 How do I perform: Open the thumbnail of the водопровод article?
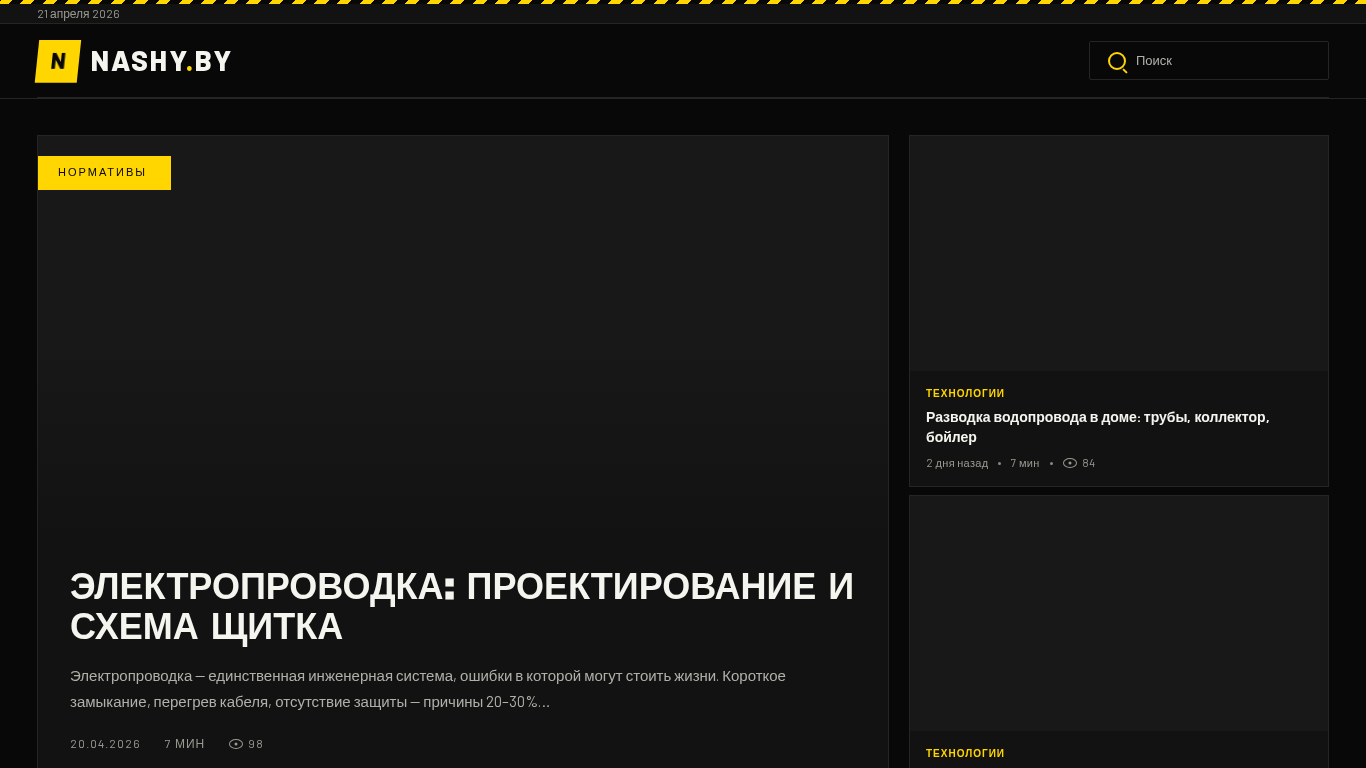1118,253
